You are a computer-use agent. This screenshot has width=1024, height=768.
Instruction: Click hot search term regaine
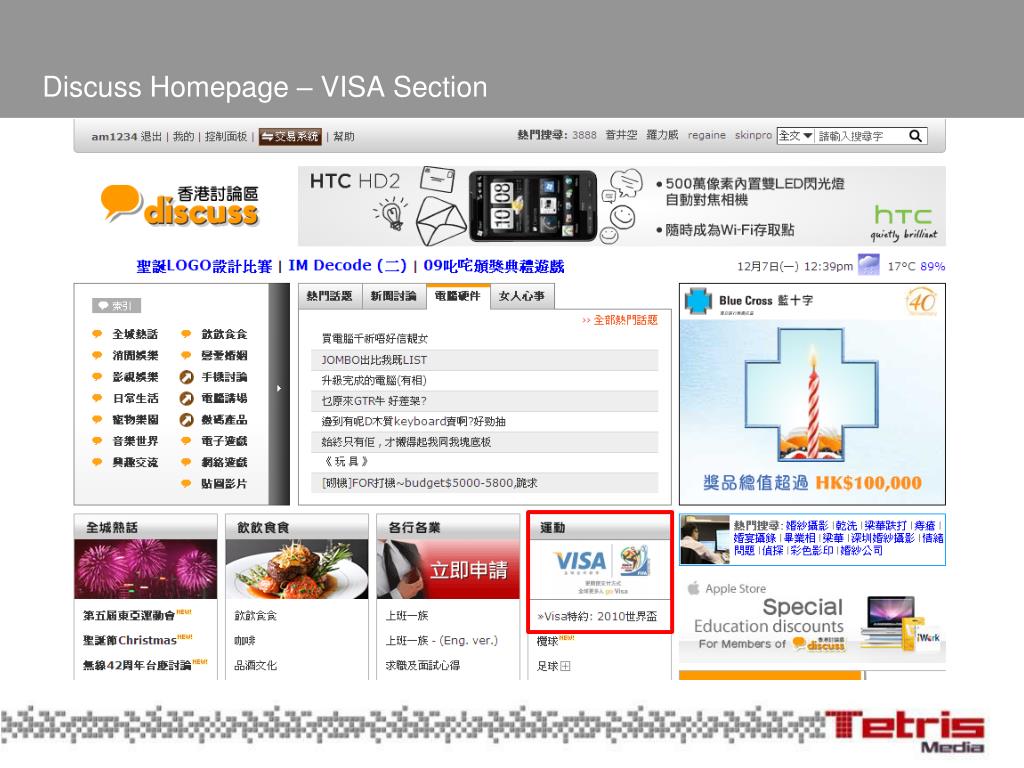707,135
